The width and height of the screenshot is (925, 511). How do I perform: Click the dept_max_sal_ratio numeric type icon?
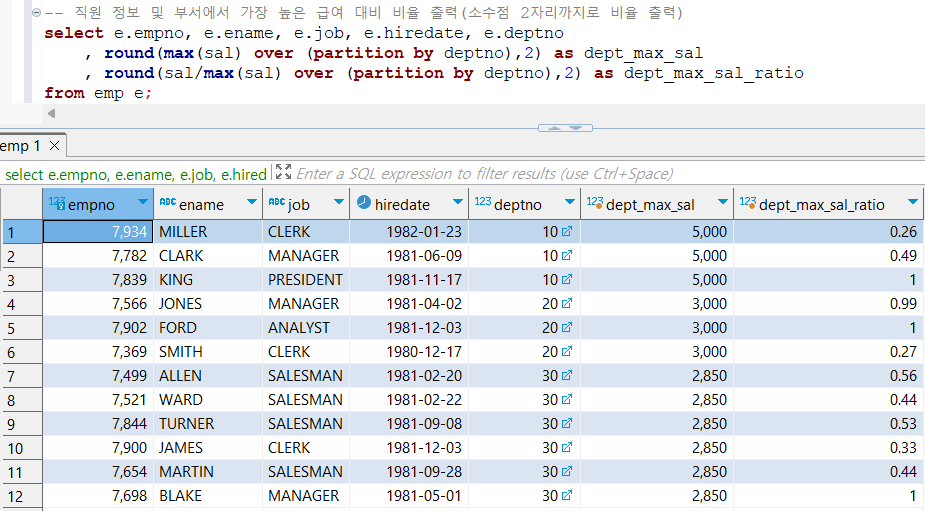click(748, 202)
